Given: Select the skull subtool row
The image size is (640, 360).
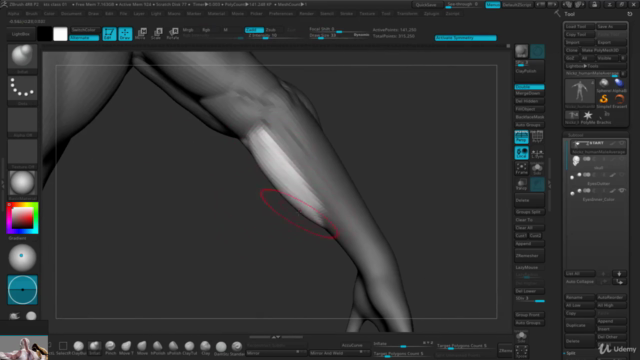Looking at the screenshot, I should (598, 162).
